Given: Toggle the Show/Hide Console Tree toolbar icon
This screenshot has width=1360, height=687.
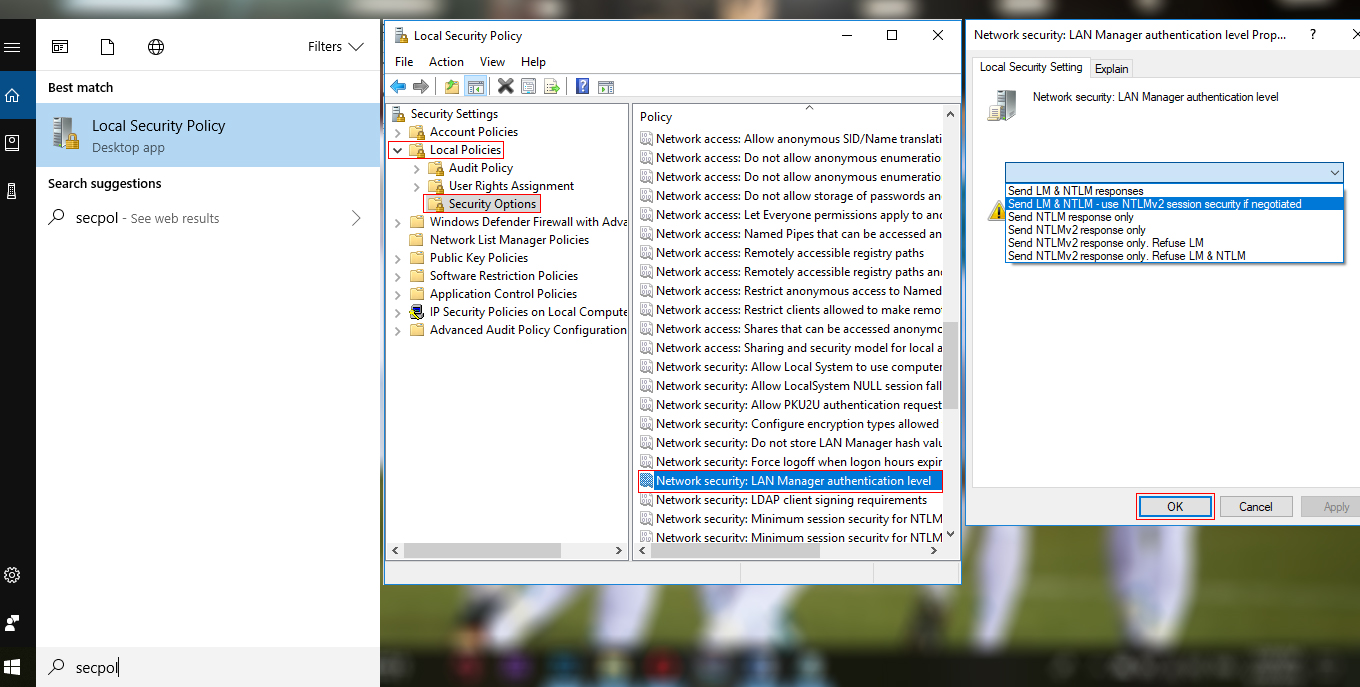Looking at the screenshot, I should pos(475,87).
